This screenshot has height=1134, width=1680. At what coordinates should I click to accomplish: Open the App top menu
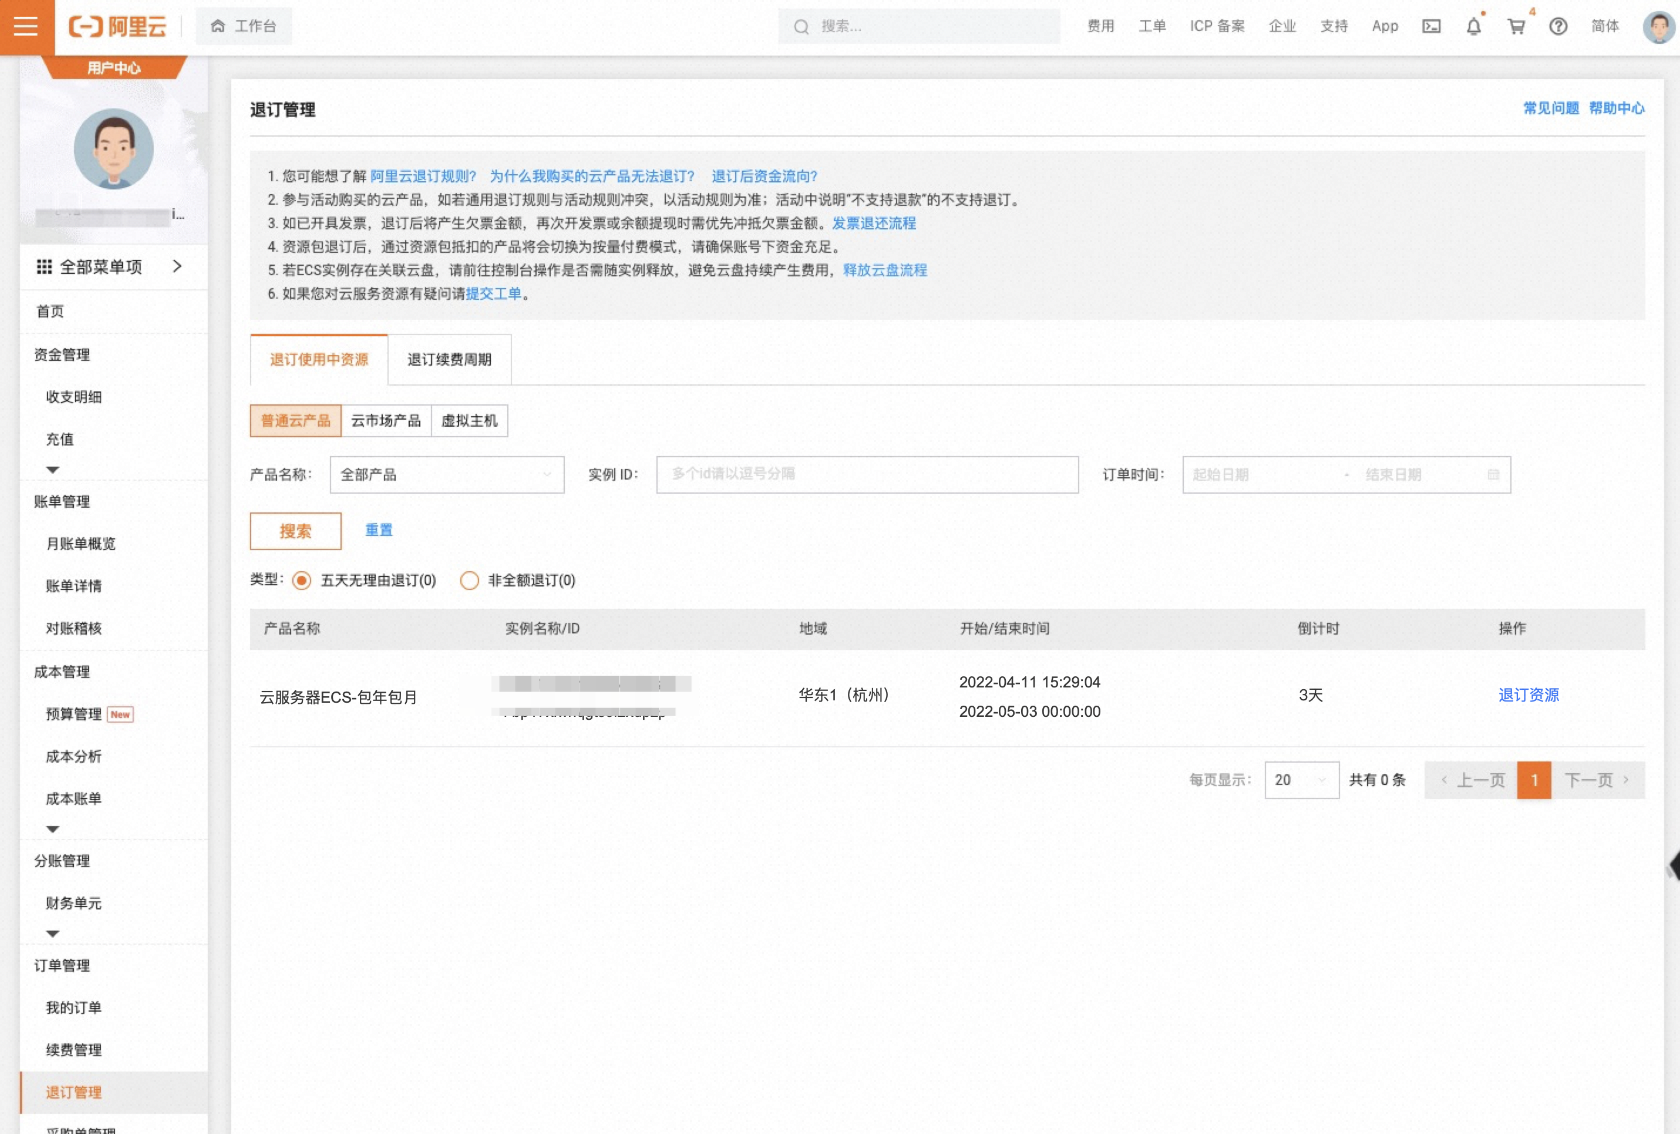click(x=1385, y=27)
